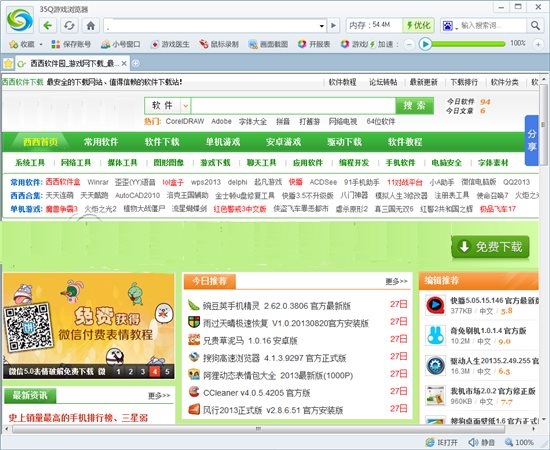Click the 免费下载 green button
Viewport: 550px width, 450px height.
(x=490, y=247)
